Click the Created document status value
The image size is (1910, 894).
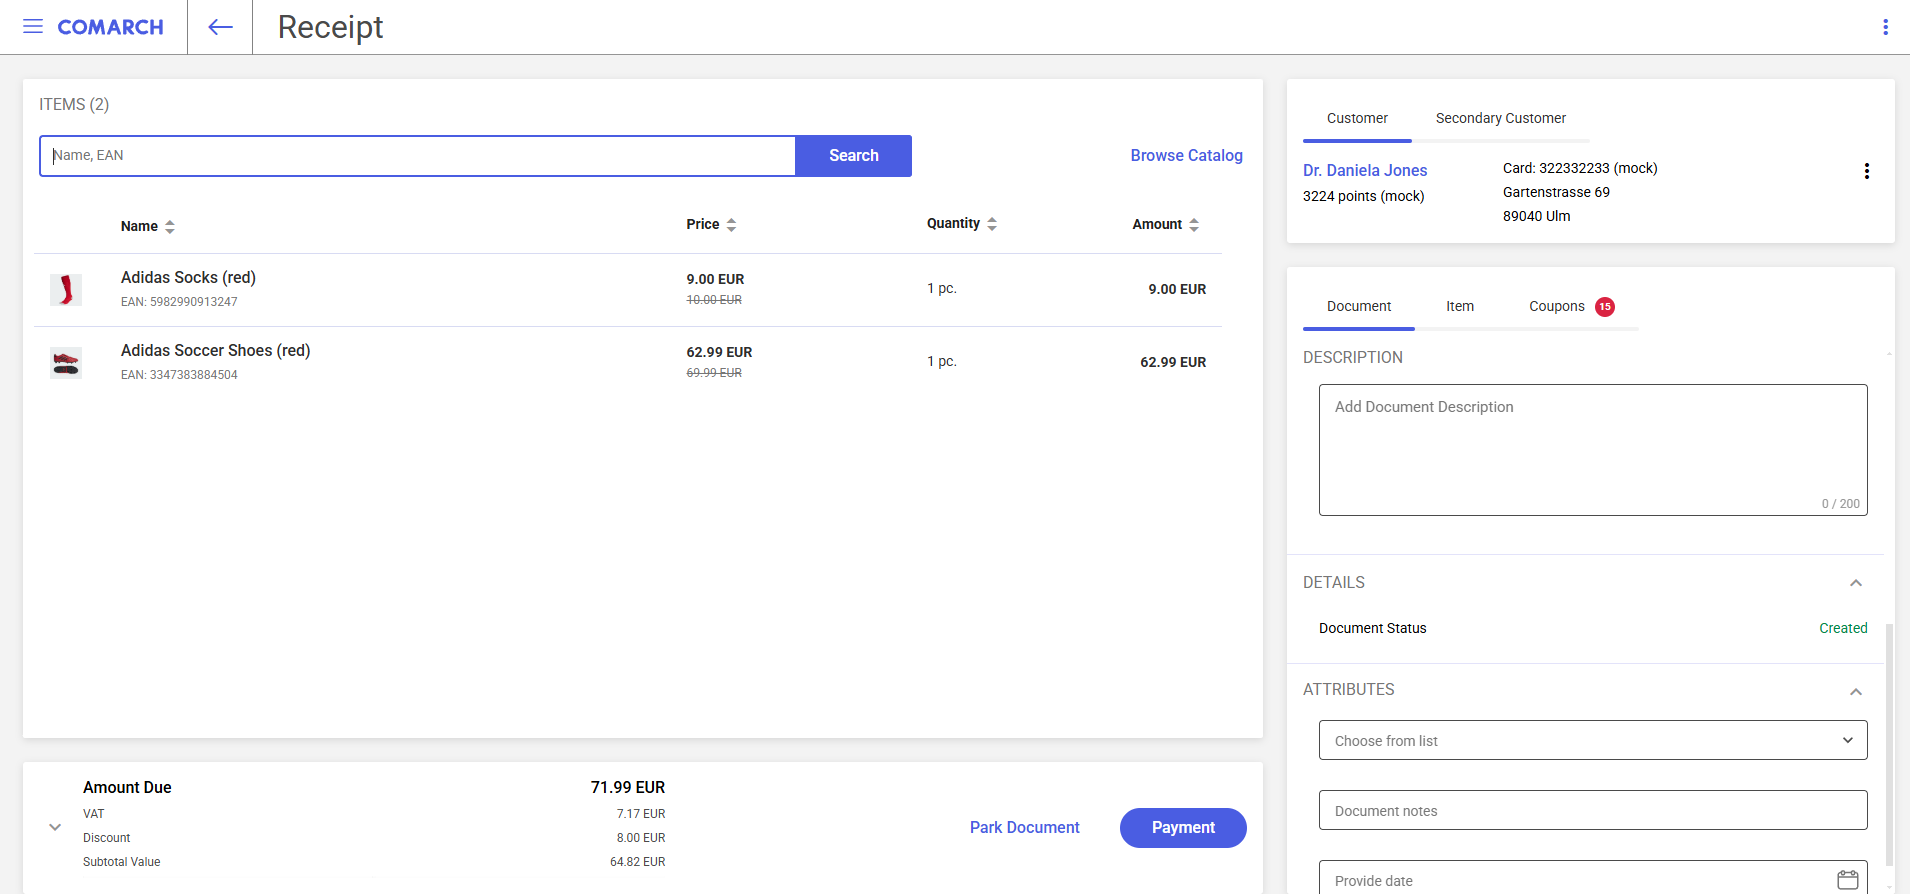point(1843,629)
